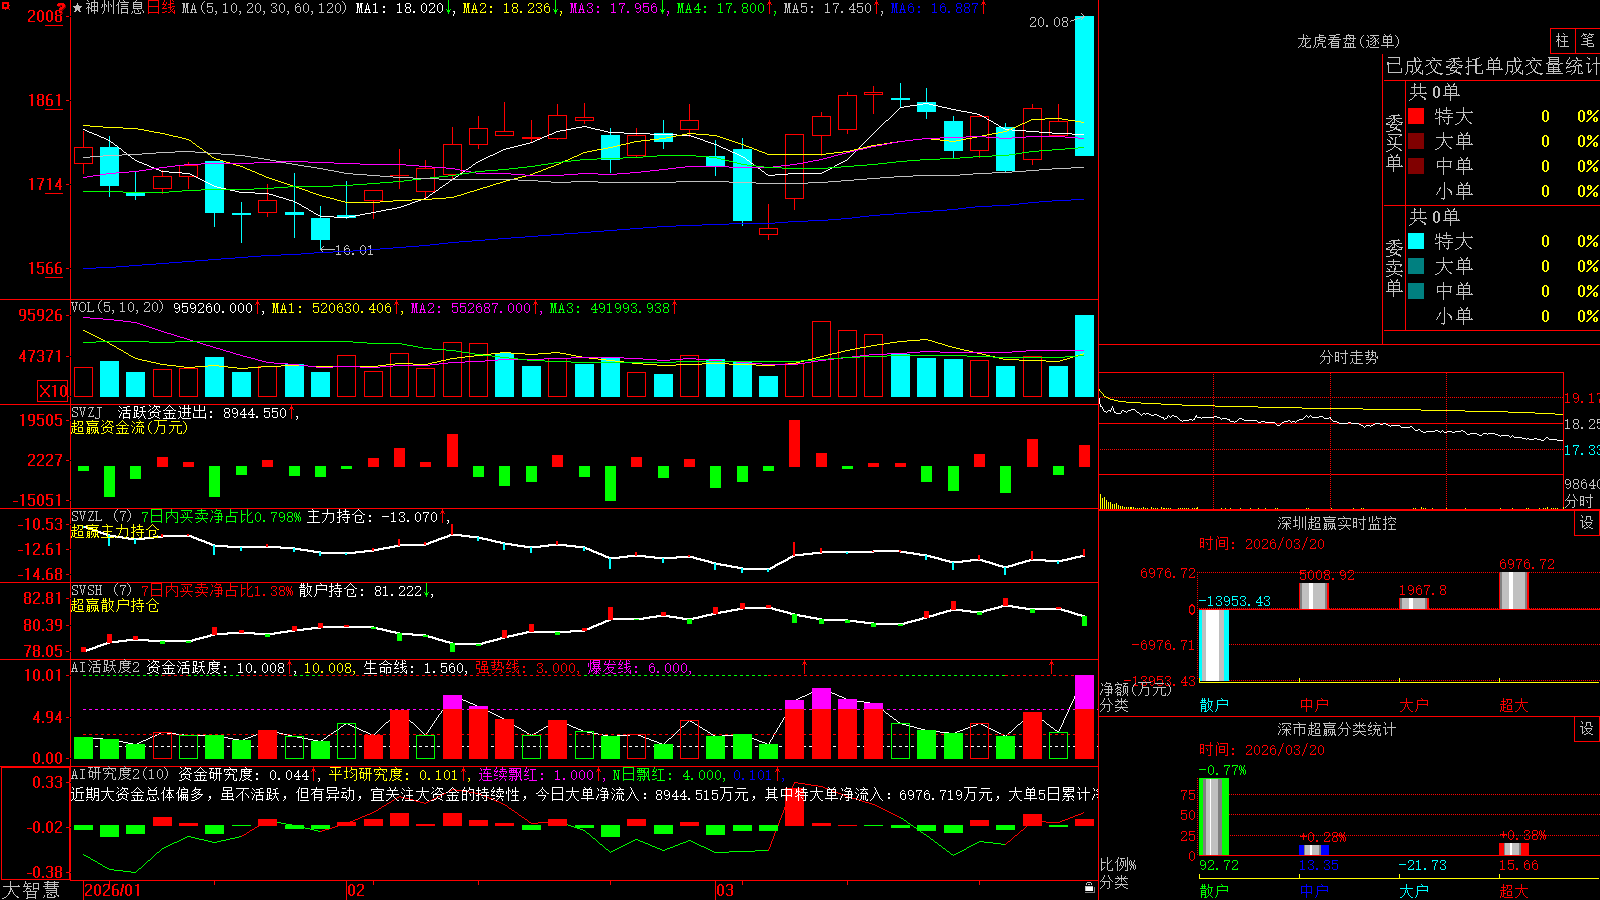Click the 日线 period label
The width and height of the screenshot is (1600, 900).
pyautogui.click(x=161, y=8)
